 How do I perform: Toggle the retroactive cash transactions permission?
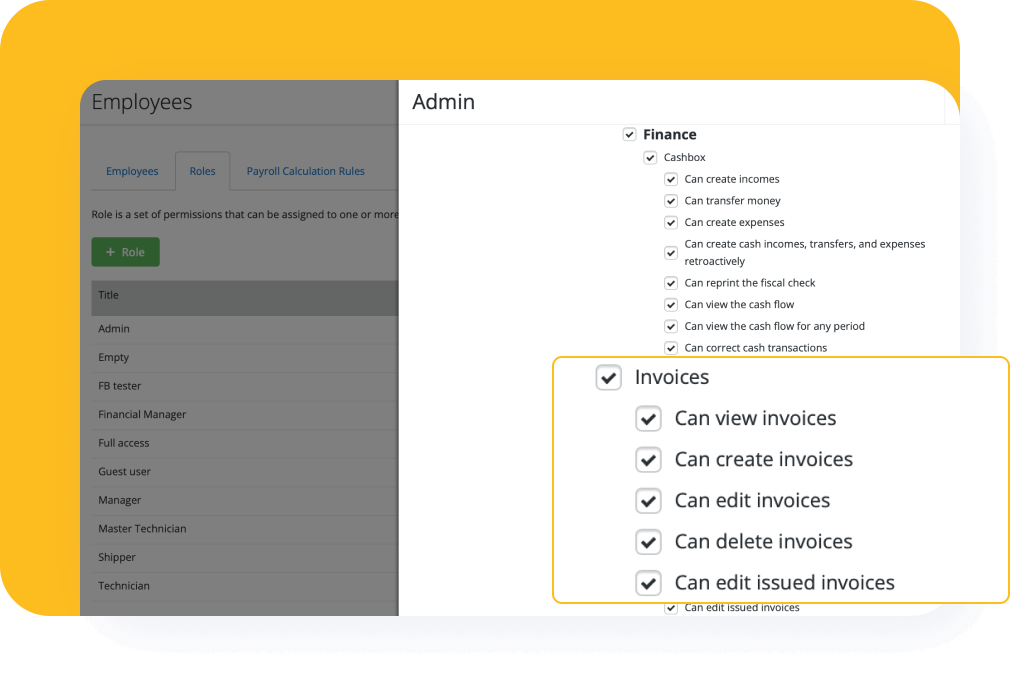[671, 252]
